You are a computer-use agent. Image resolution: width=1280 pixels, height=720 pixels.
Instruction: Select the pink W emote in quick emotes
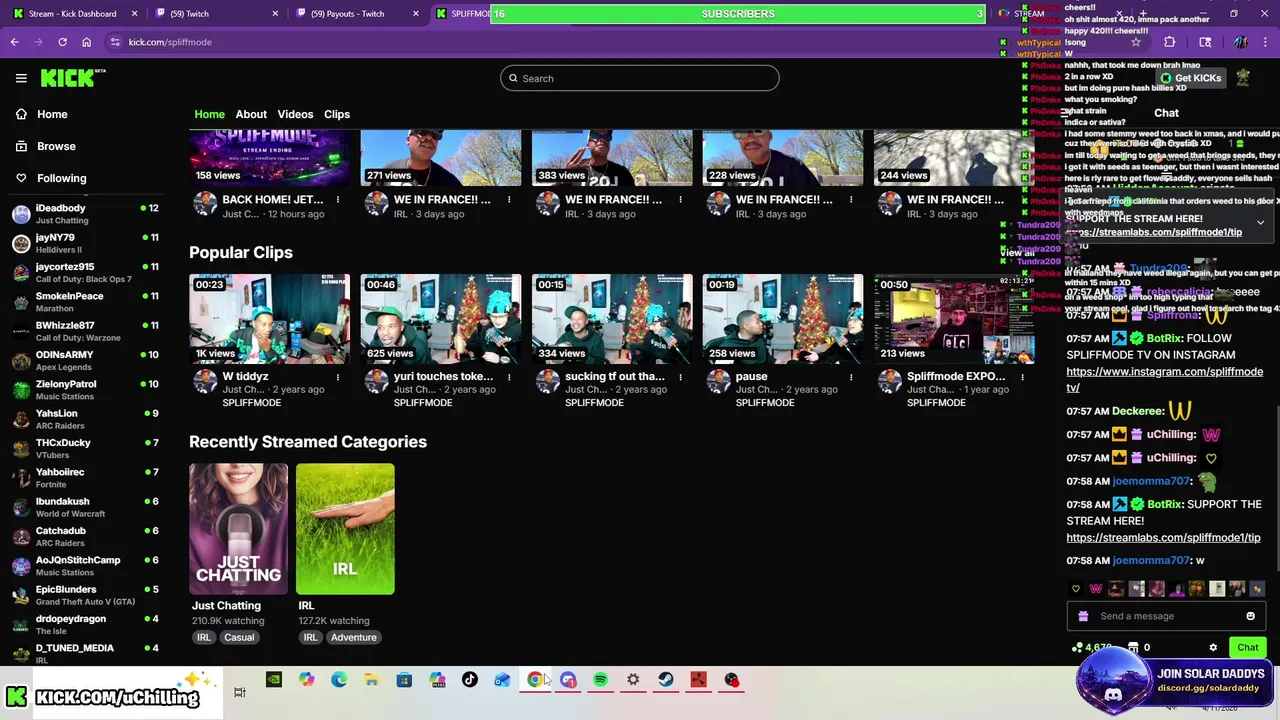click(1096, 589)
